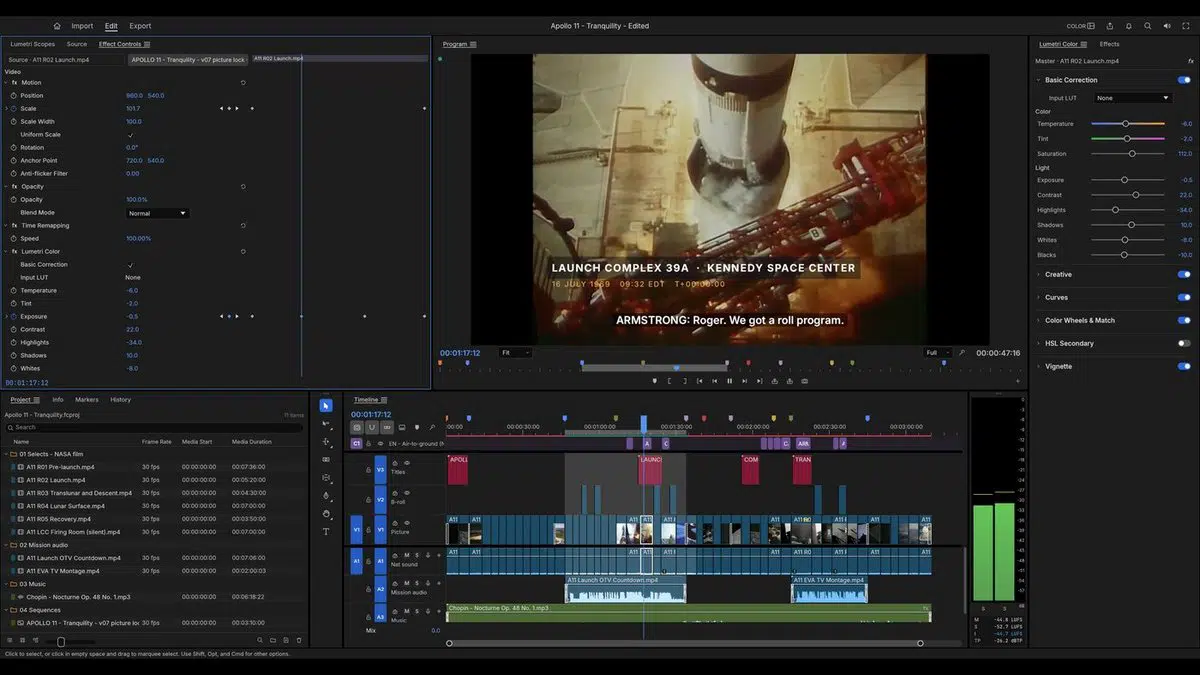Open the Full playback resolution dropdown

(x=938, y=352)
